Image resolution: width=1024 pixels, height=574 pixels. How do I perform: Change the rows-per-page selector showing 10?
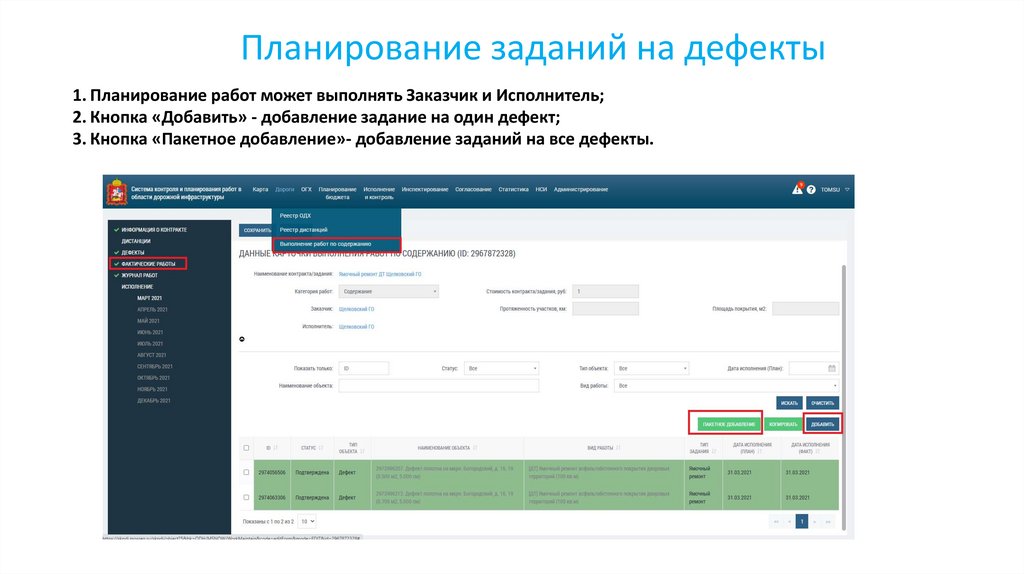[x=307, y=521]
